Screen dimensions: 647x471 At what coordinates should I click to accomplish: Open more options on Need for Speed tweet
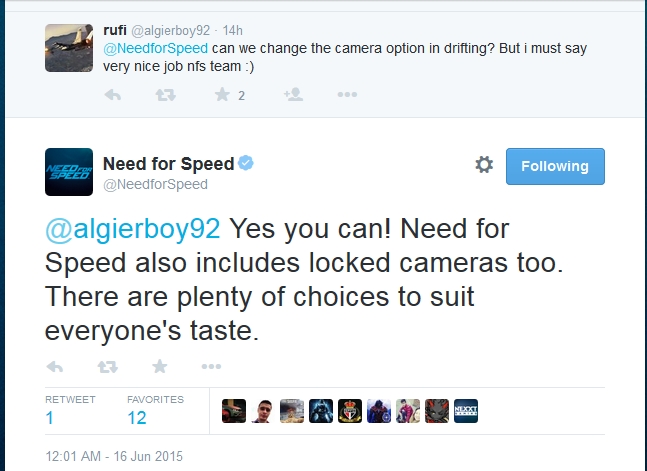coord(211,367)
